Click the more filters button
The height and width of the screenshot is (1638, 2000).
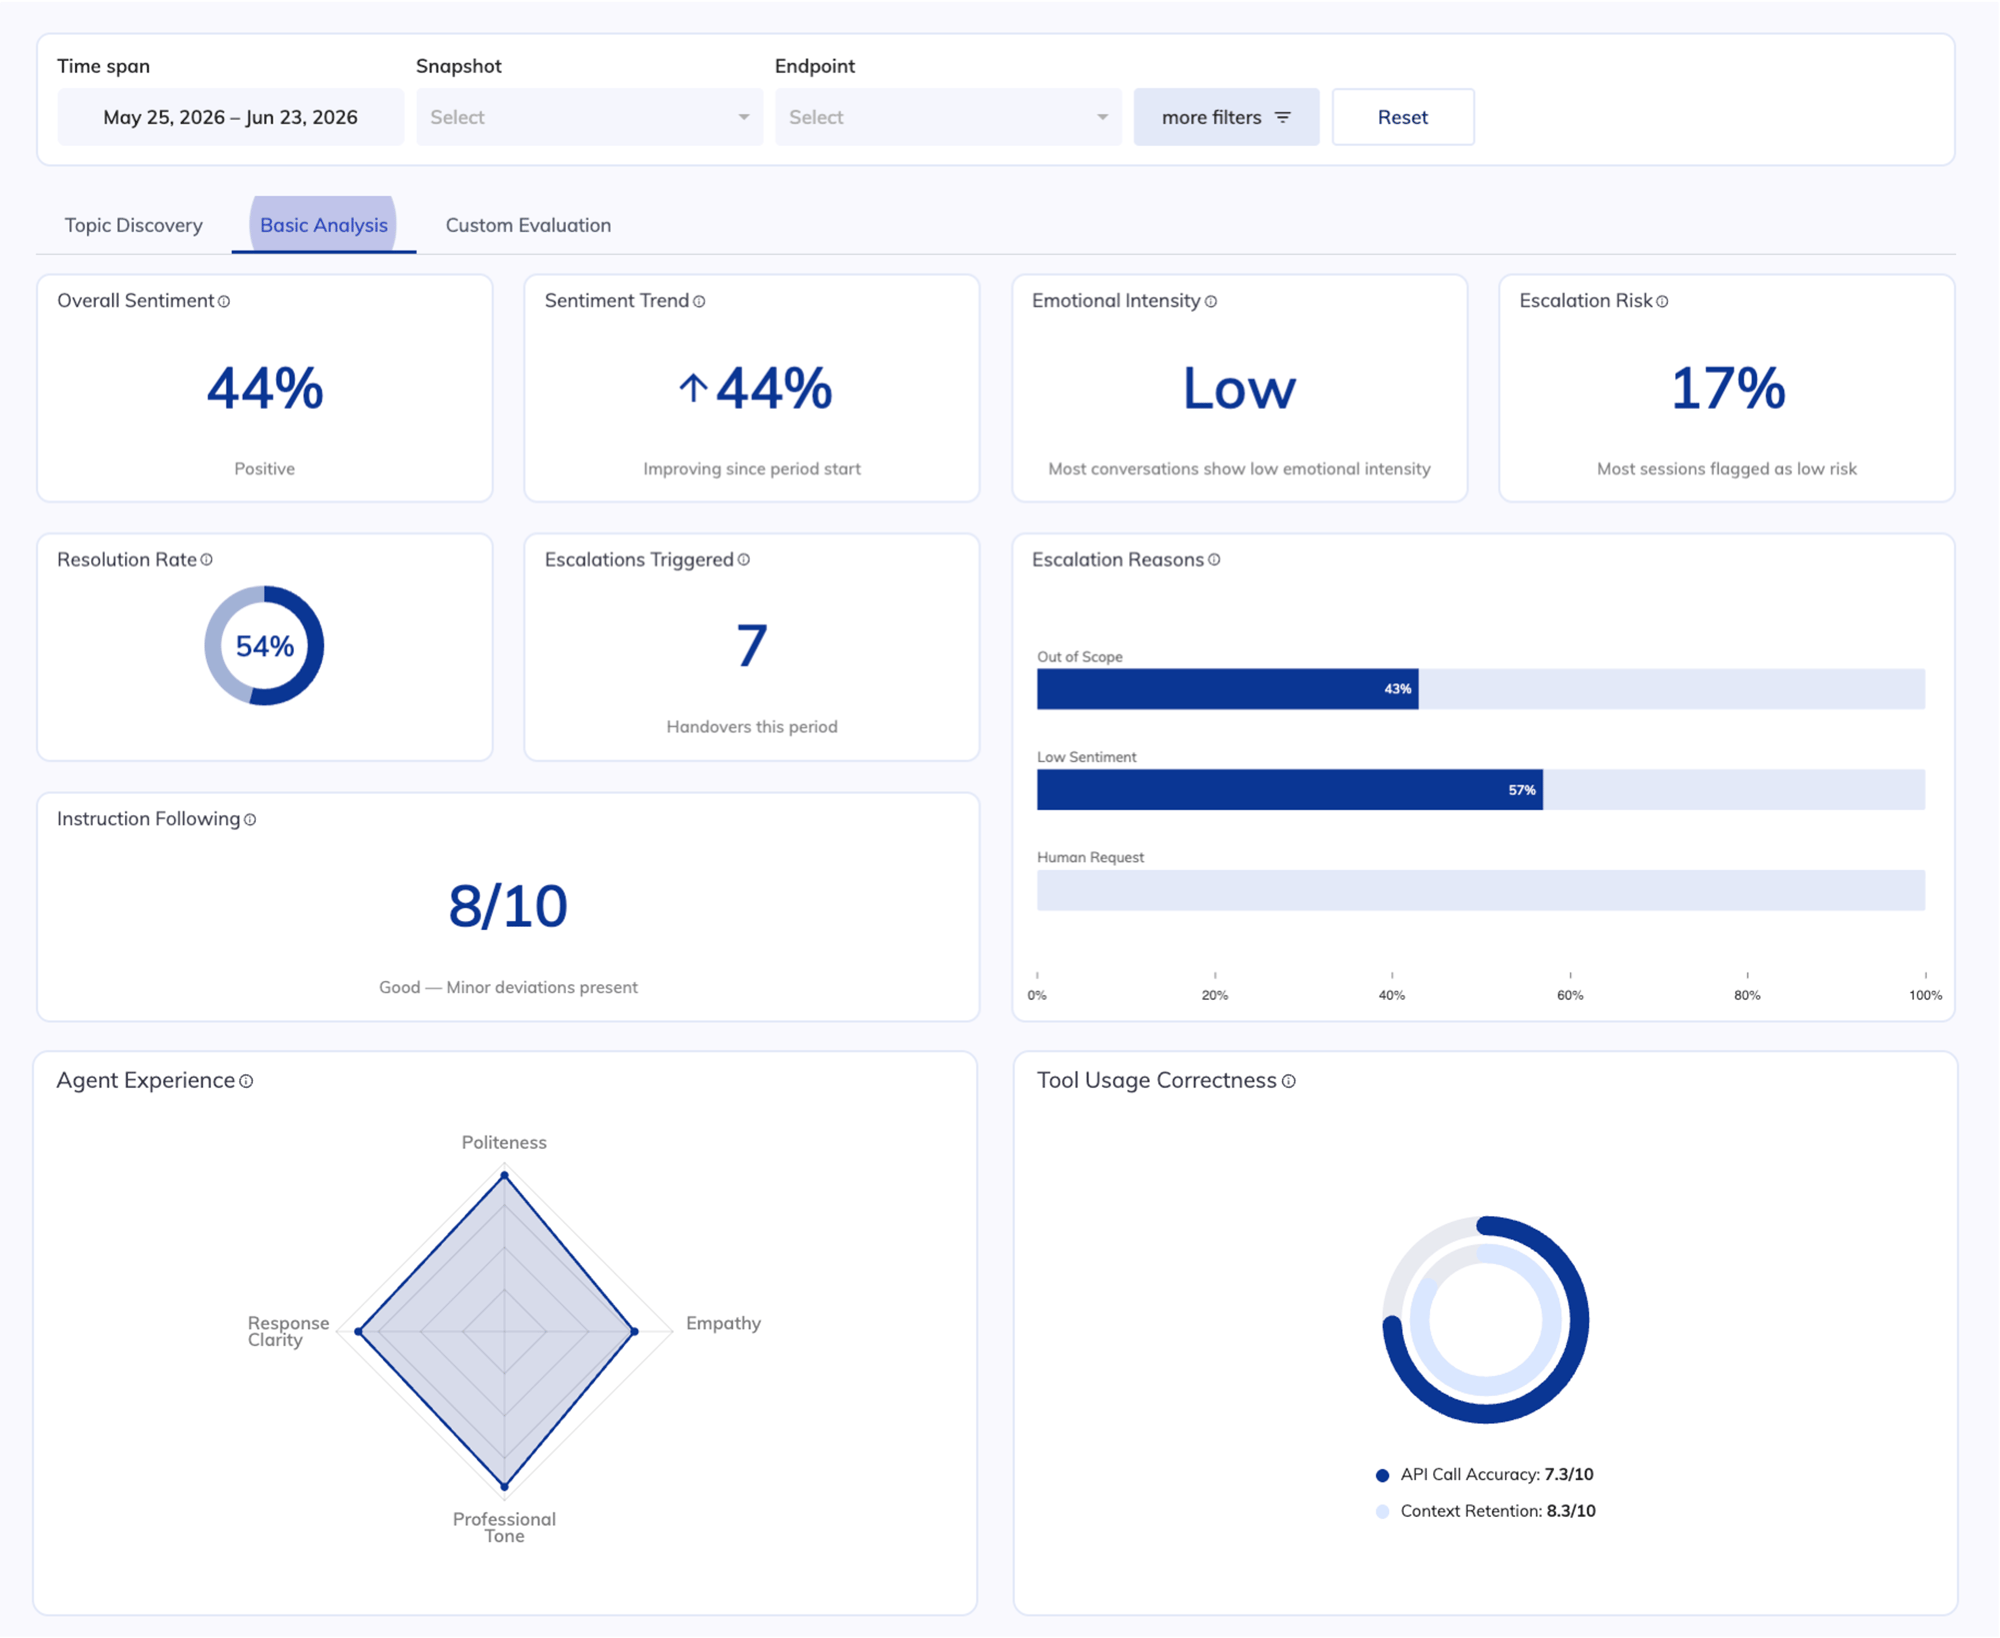tap(1226, 117)
